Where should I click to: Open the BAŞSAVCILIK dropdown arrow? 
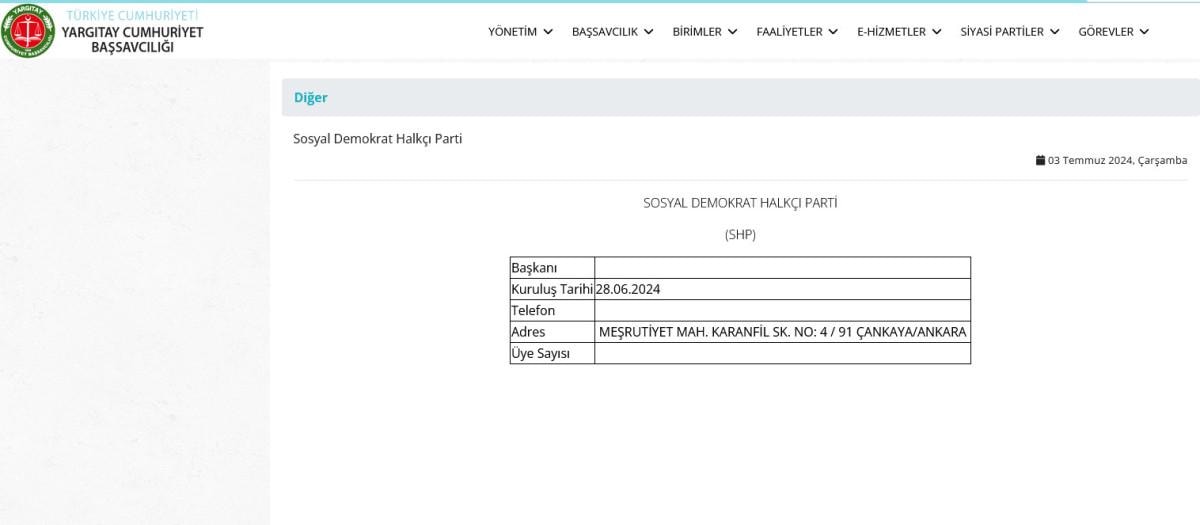coord(648,32)
